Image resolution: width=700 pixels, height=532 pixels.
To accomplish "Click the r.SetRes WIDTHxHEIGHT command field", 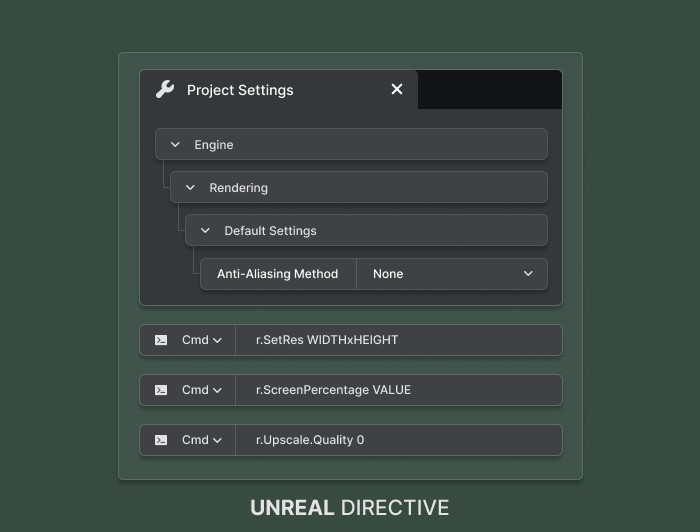I will pyautogui.click(x=398, y=340).
